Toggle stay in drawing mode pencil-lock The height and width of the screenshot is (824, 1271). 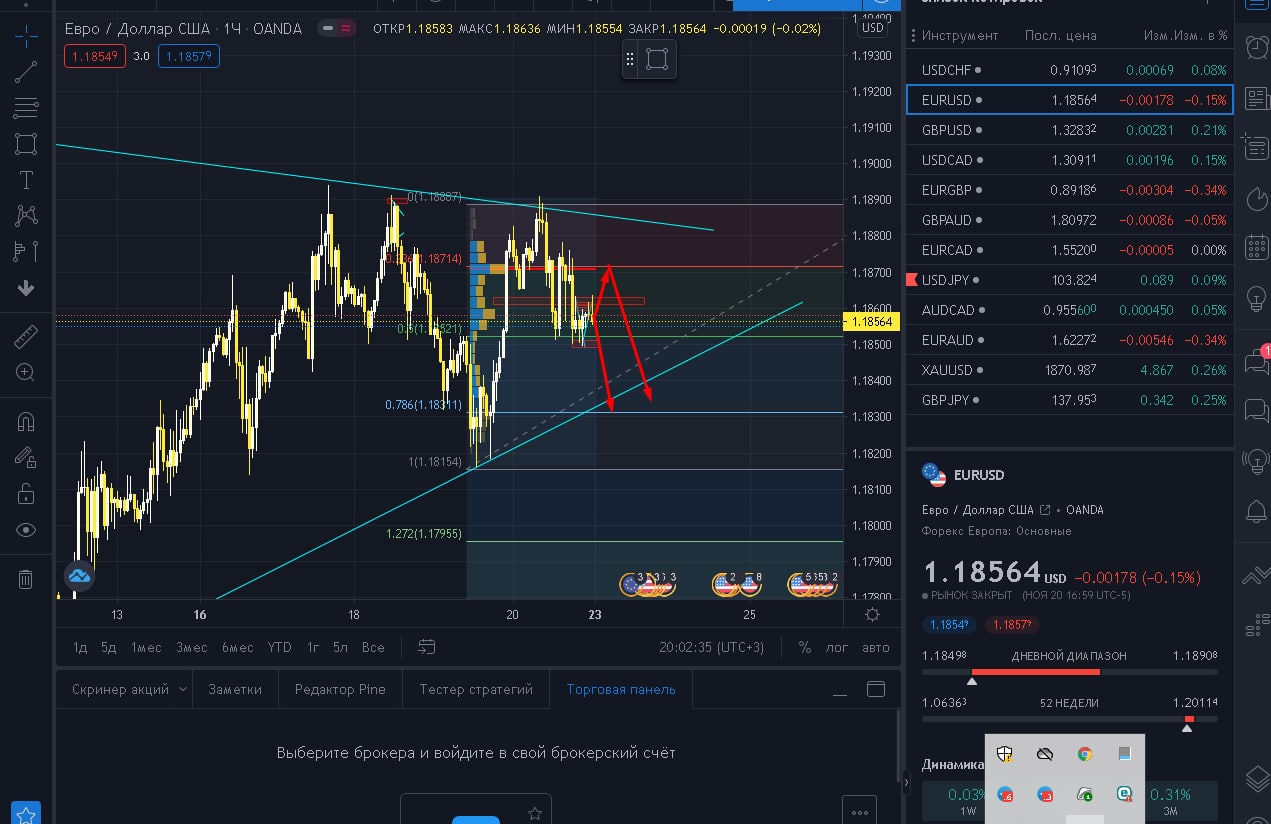click(26, 458)
